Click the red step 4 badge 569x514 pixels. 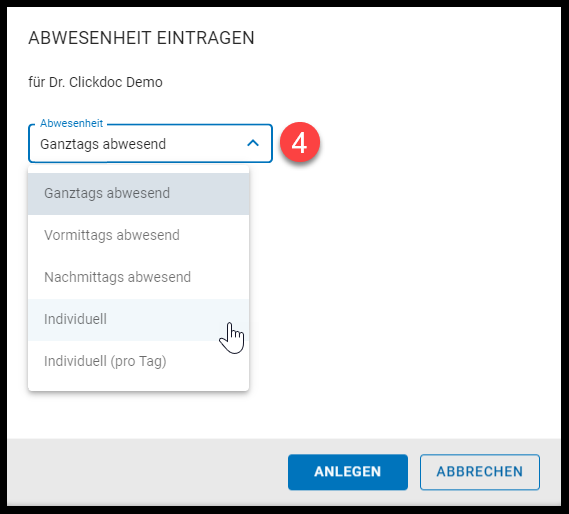300,143
